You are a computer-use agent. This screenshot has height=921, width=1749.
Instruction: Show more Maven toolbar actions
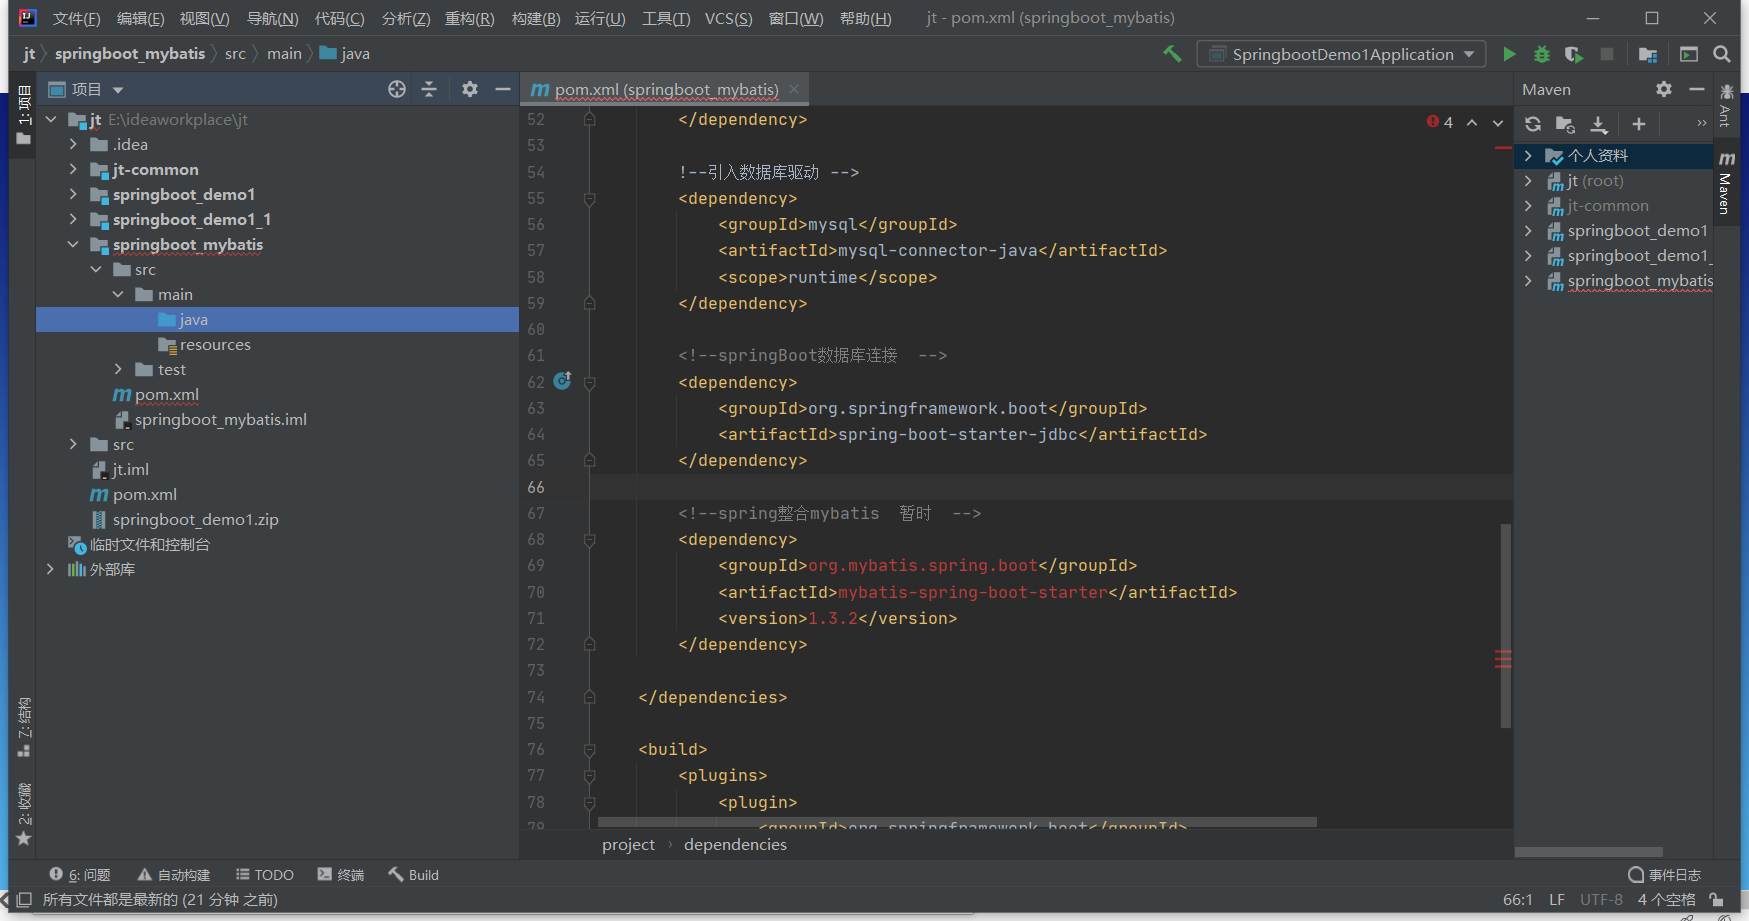coord(1702,123)
